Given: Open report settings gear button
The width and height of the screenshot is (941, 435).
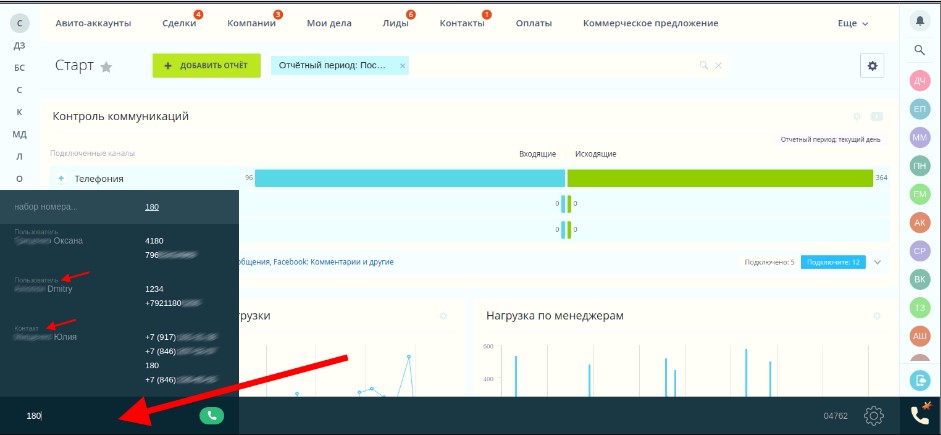Looking at the screenshot, I should pos(872,65).
